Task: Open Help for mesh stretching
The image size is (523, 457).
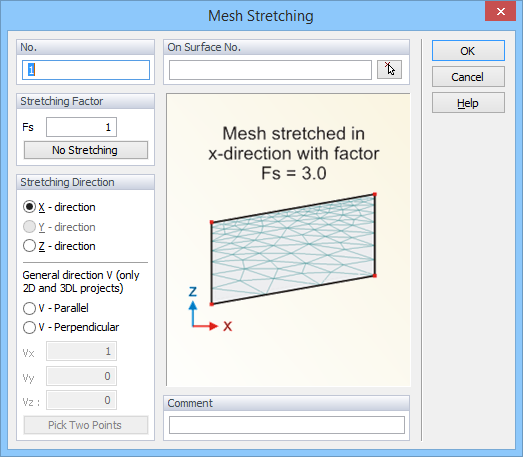Action: (x=468, y=103)
